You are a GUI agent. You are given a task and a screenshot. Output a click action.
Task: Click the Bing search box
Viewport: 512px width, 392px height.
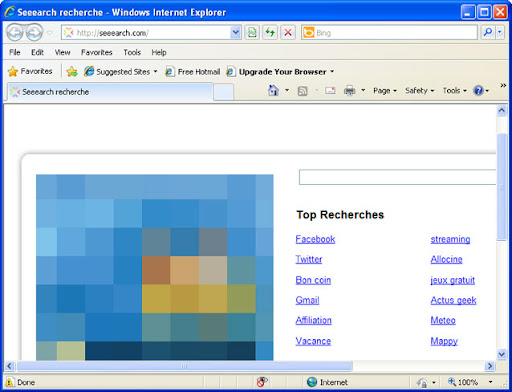coord(389,33)
